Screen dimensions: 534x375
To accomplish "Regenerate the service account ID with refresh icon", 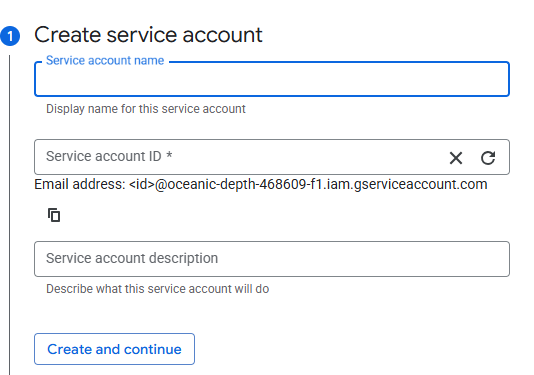I will (x=488, y=158).
